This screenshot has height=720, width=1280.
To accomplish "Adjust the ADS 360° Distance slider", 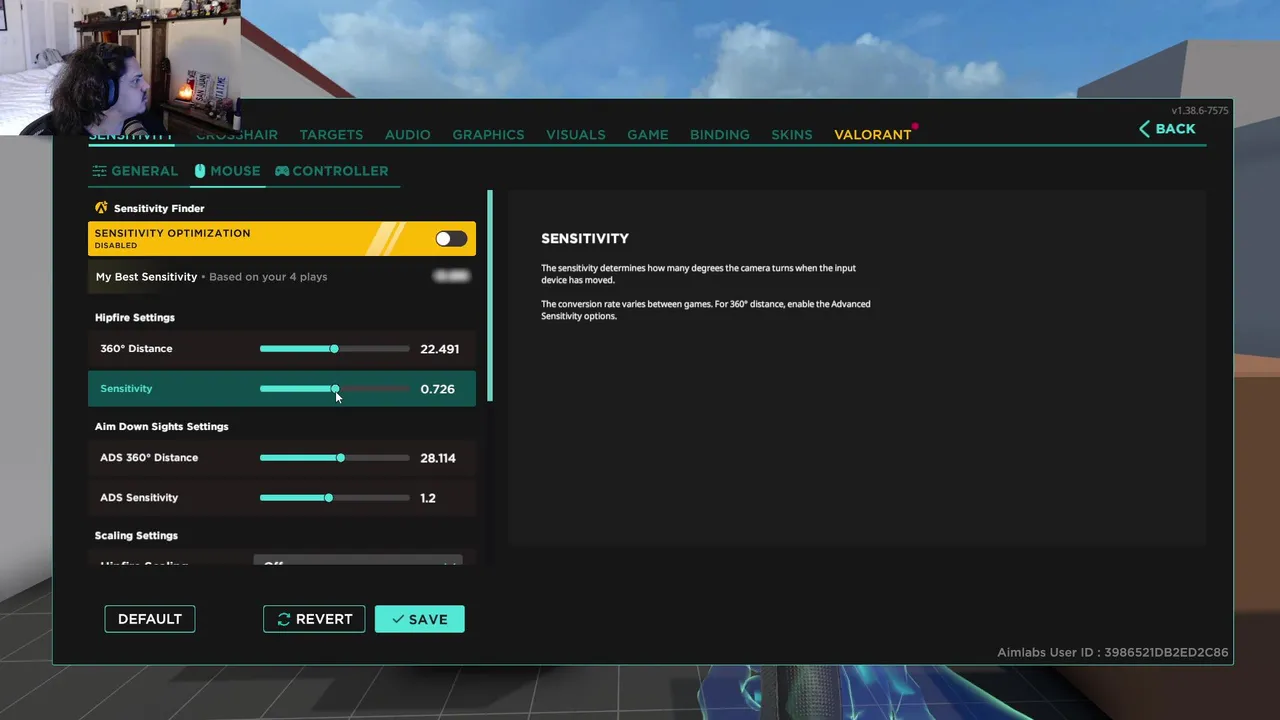I will click(x=335, y=458).
